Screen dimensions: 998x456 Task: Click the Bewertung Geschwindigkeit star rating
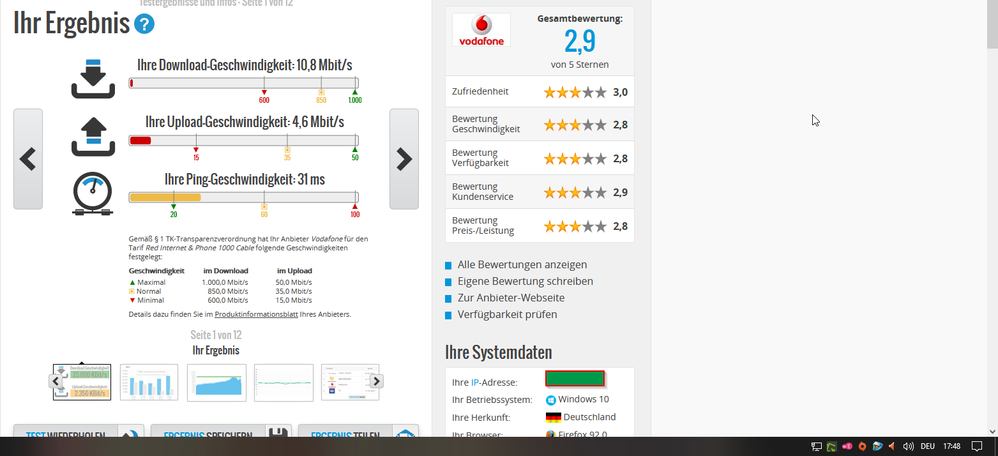pyautogui.click(x=575, y=125)
